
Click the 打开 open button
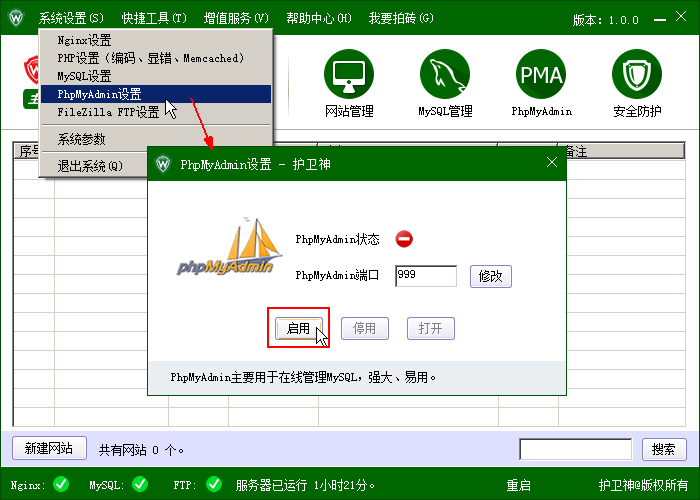431,329
